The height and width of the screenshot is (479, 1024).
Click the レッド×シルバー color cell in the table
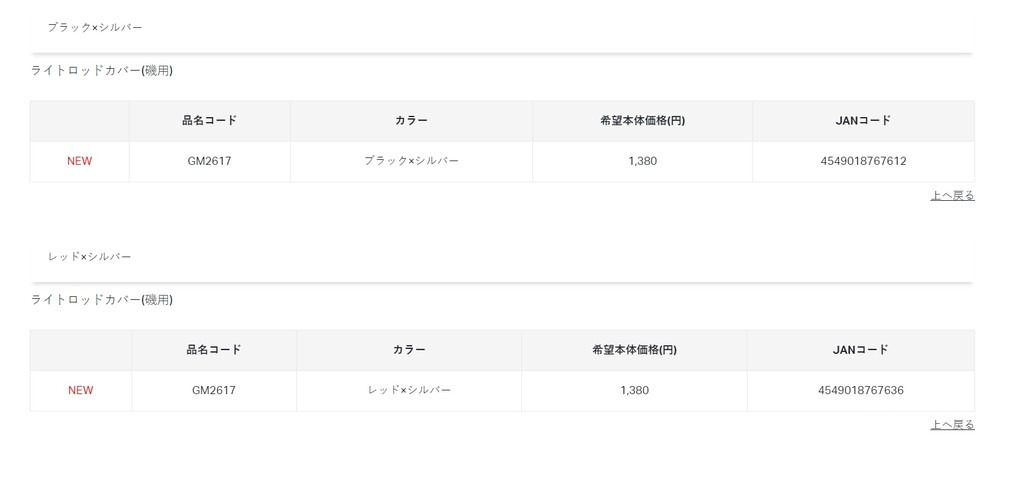[x=409, y=390]
